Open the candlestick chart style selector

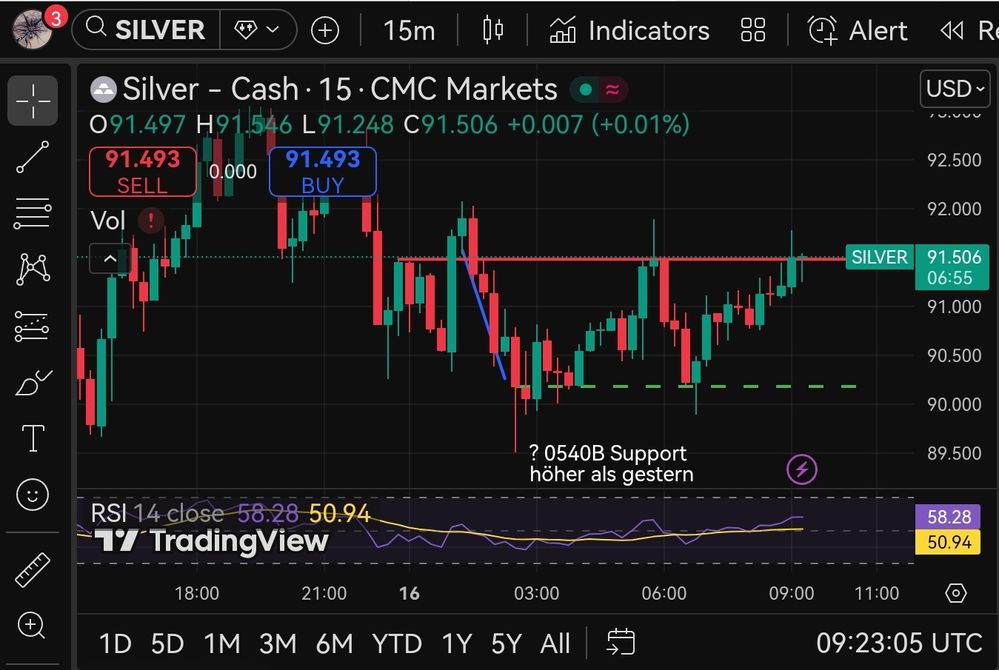492,30
